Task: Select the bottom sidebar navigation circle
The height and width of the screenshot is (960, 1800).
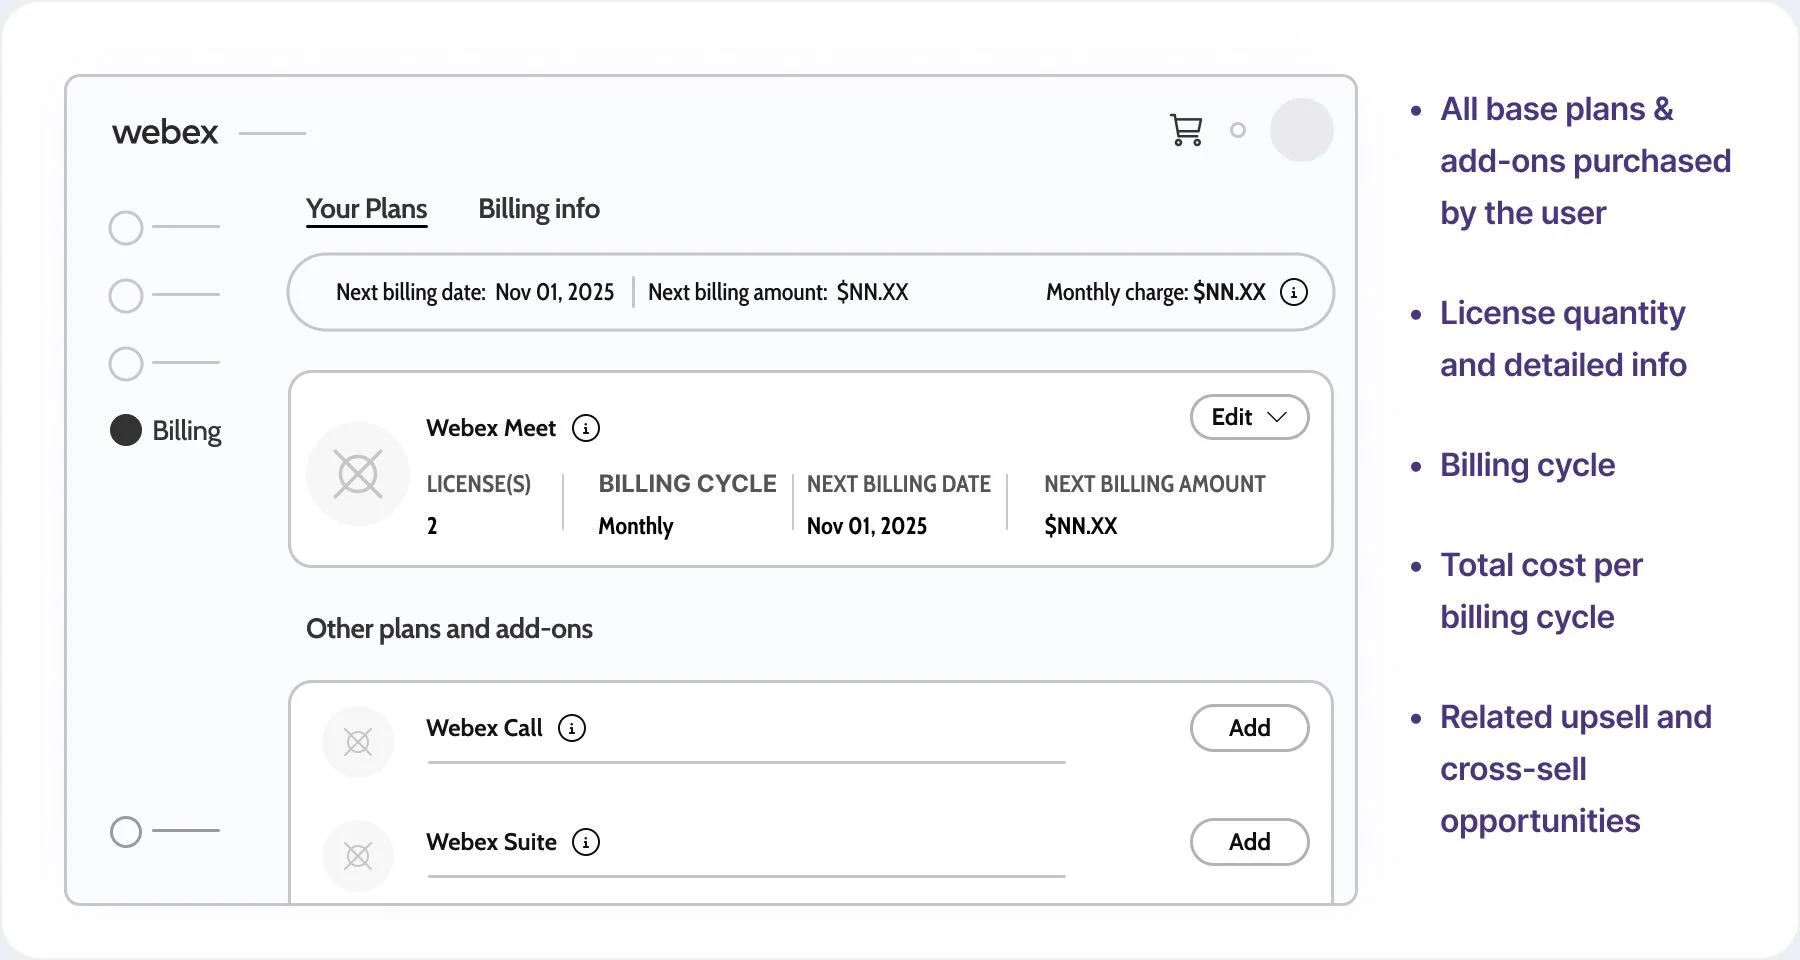Action: point(126,831)
